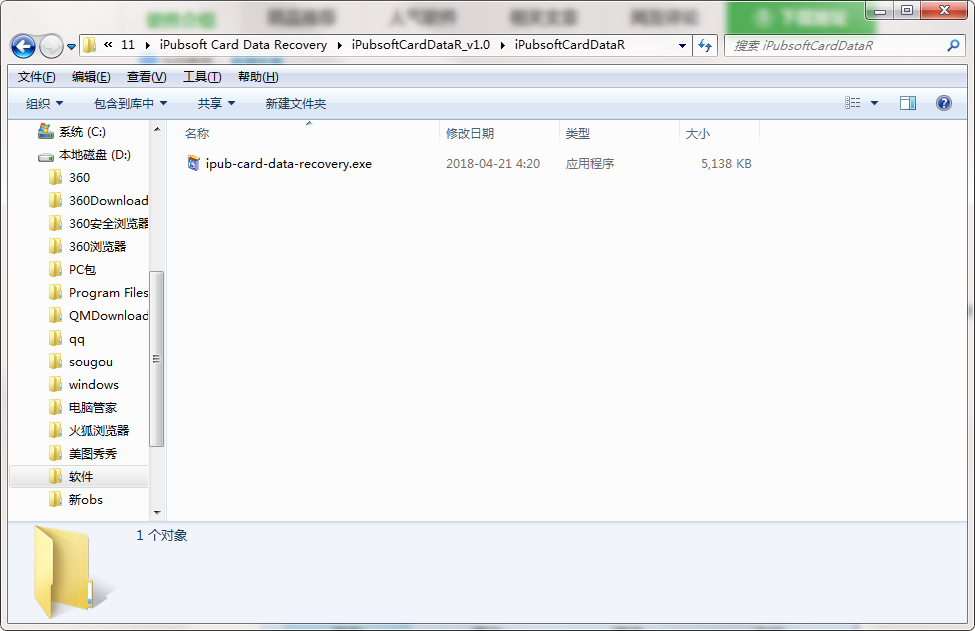
Task: Click the ipub-card-data-recovery.exe application icon
Action: tap(193, 164)
